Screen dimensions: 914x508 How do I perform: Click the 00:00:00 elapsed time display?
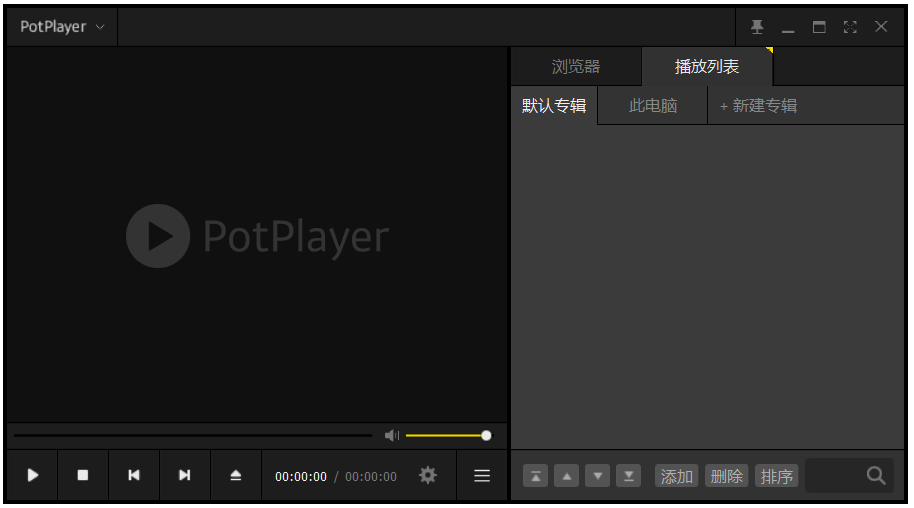pos(301,477)
